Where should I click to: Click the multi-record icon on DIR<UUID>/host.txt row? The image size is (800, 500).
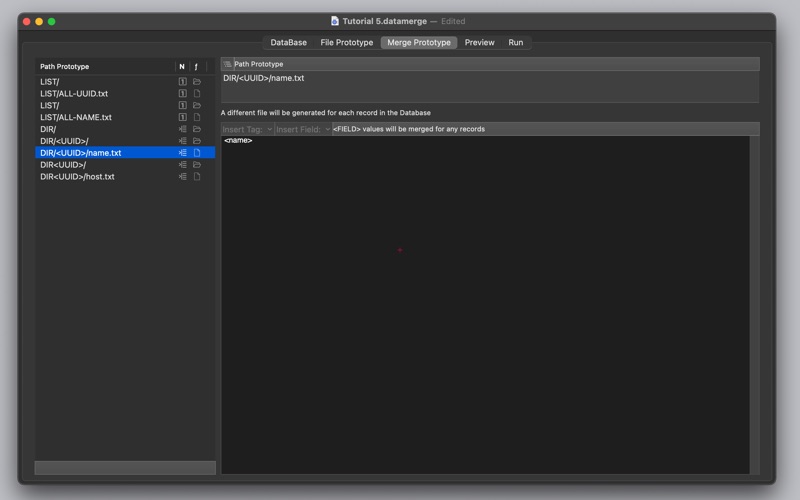[182, 177]
